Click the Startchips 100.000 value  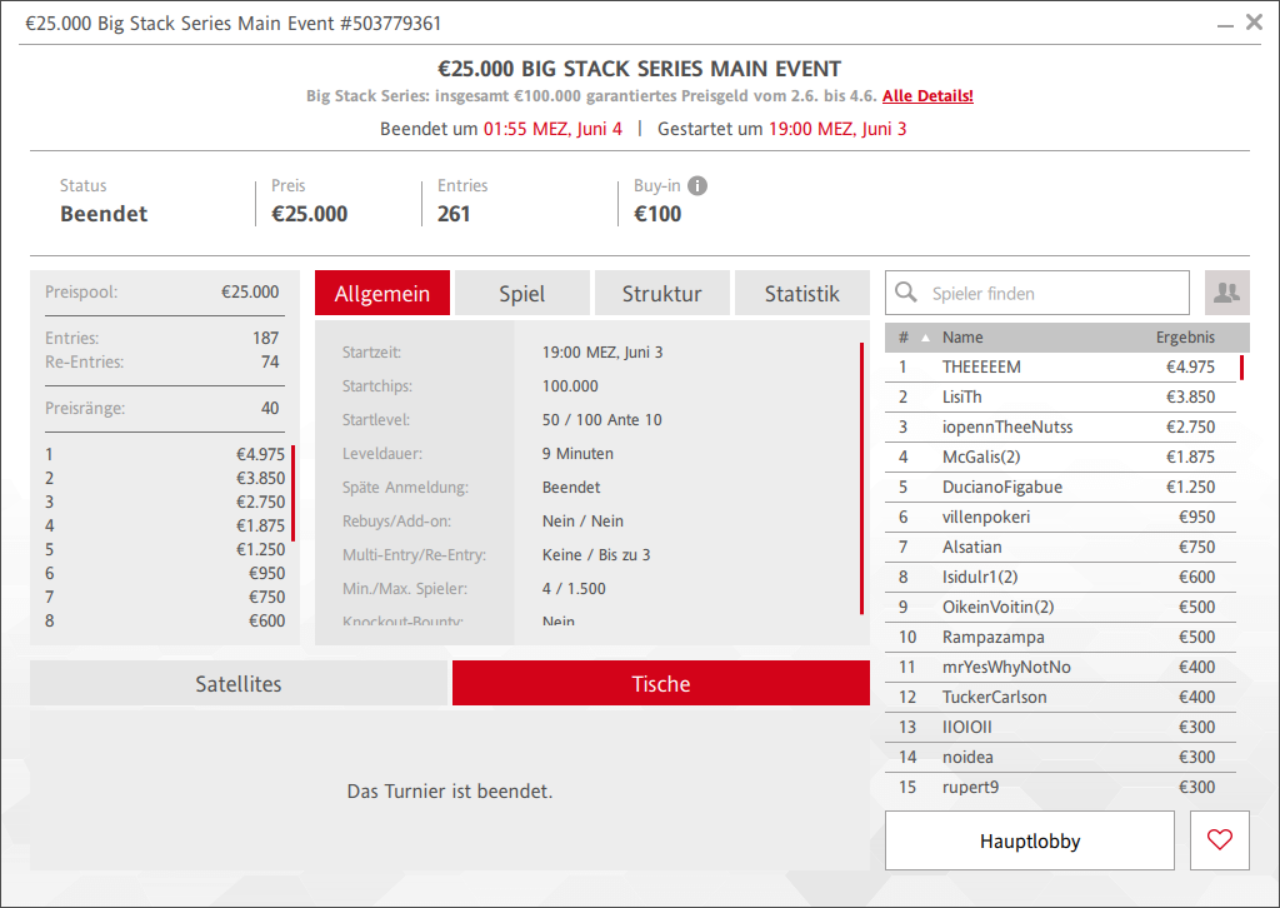coord(570,386)
